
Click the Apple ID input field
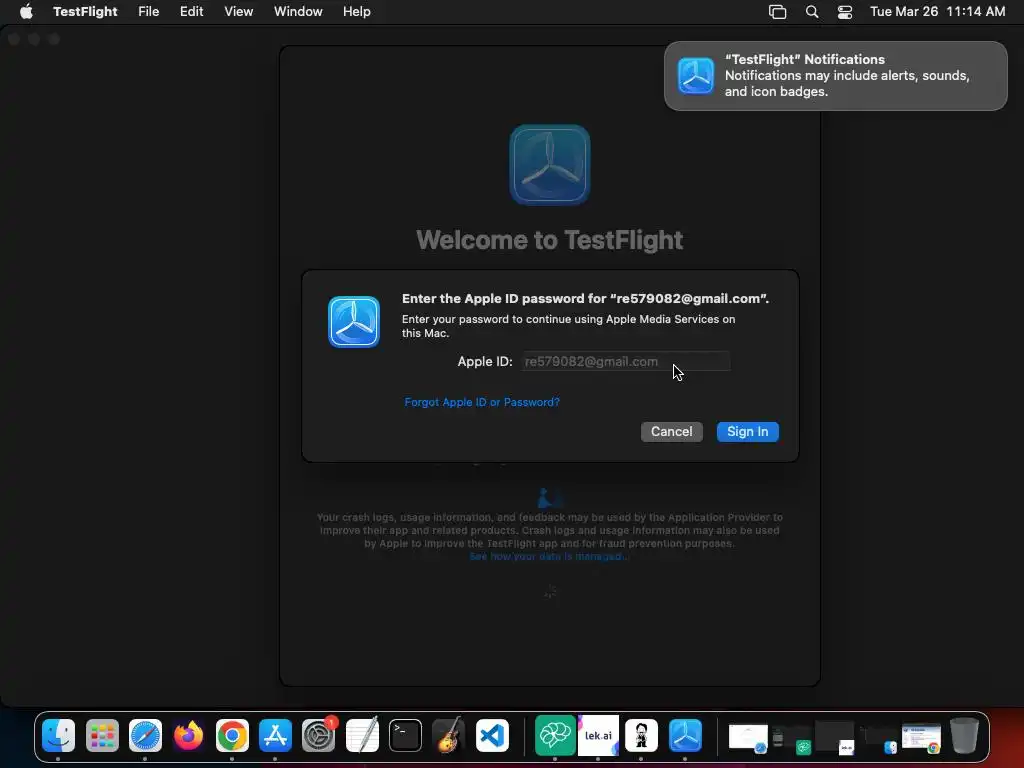626,361
